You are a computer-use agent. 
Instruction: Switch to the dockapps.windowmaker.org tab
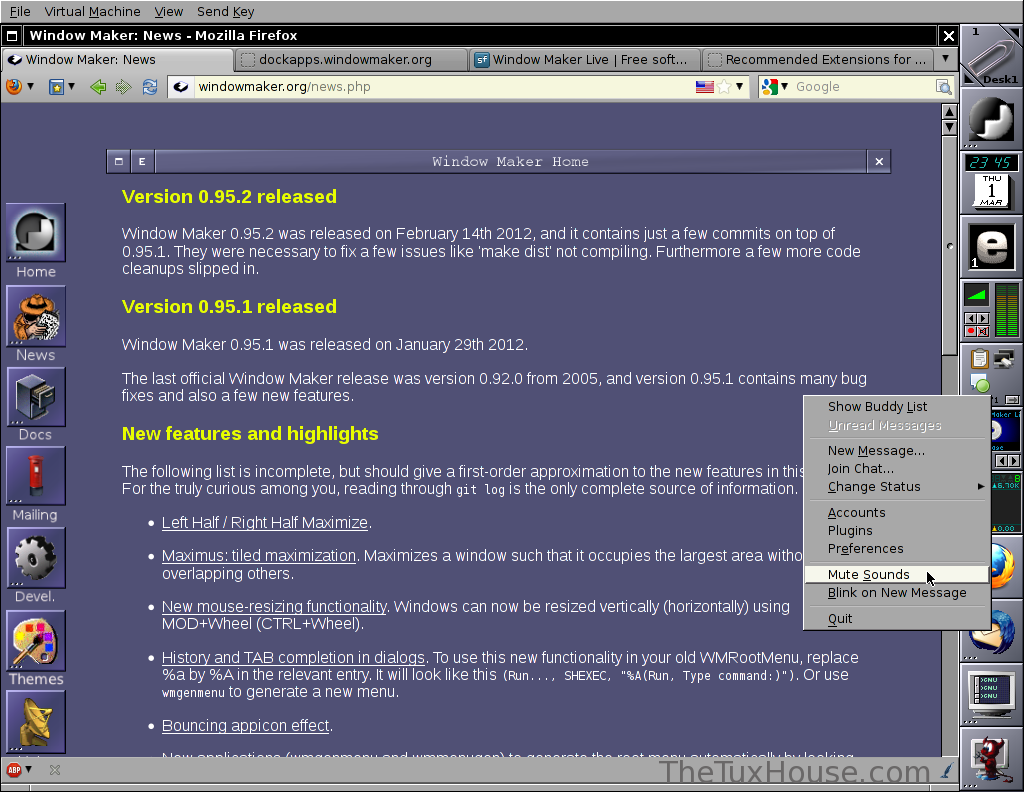tap(345, 59)
